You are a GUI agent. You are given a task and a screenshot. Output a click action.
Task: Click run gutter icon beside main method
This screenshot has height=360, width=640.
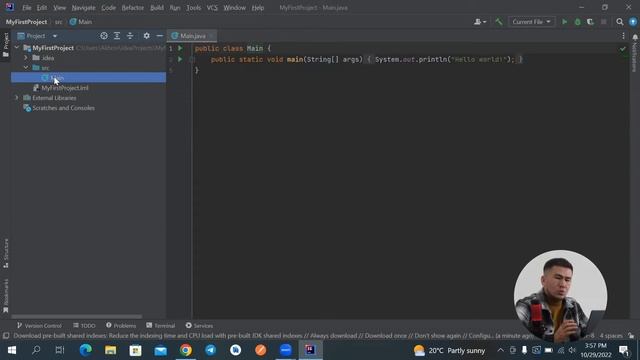pos(180,59)
